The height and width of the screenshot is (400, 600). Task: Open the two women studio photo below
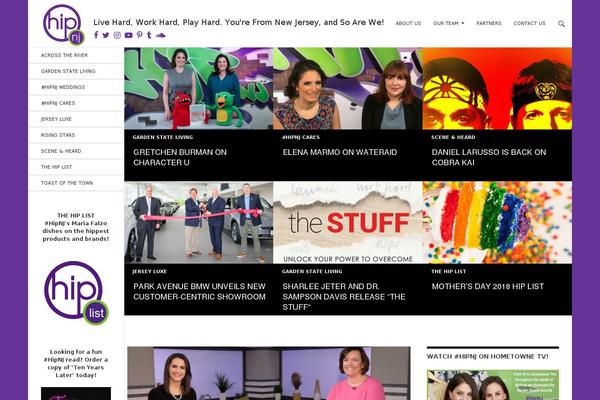[269, 373]
